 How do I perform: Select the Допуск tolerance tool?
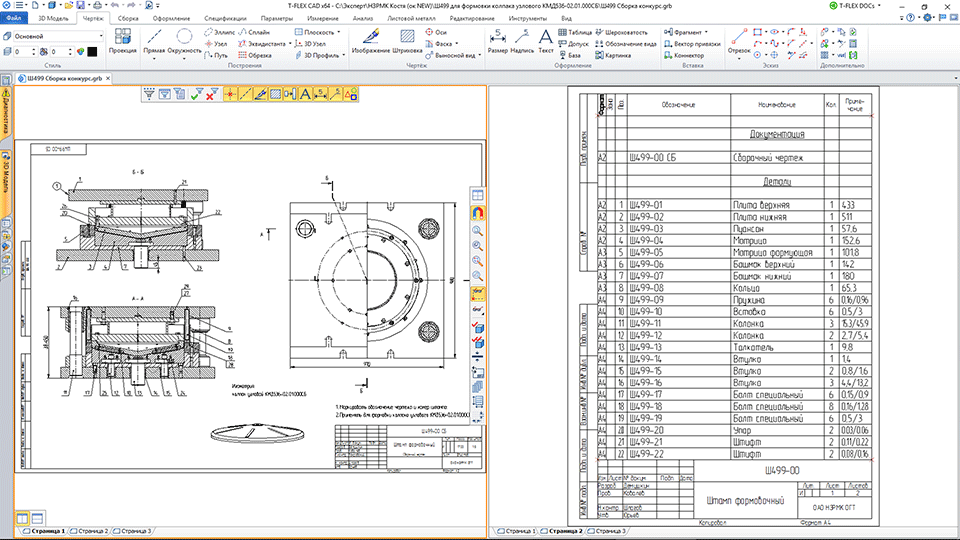click(573, 43)
